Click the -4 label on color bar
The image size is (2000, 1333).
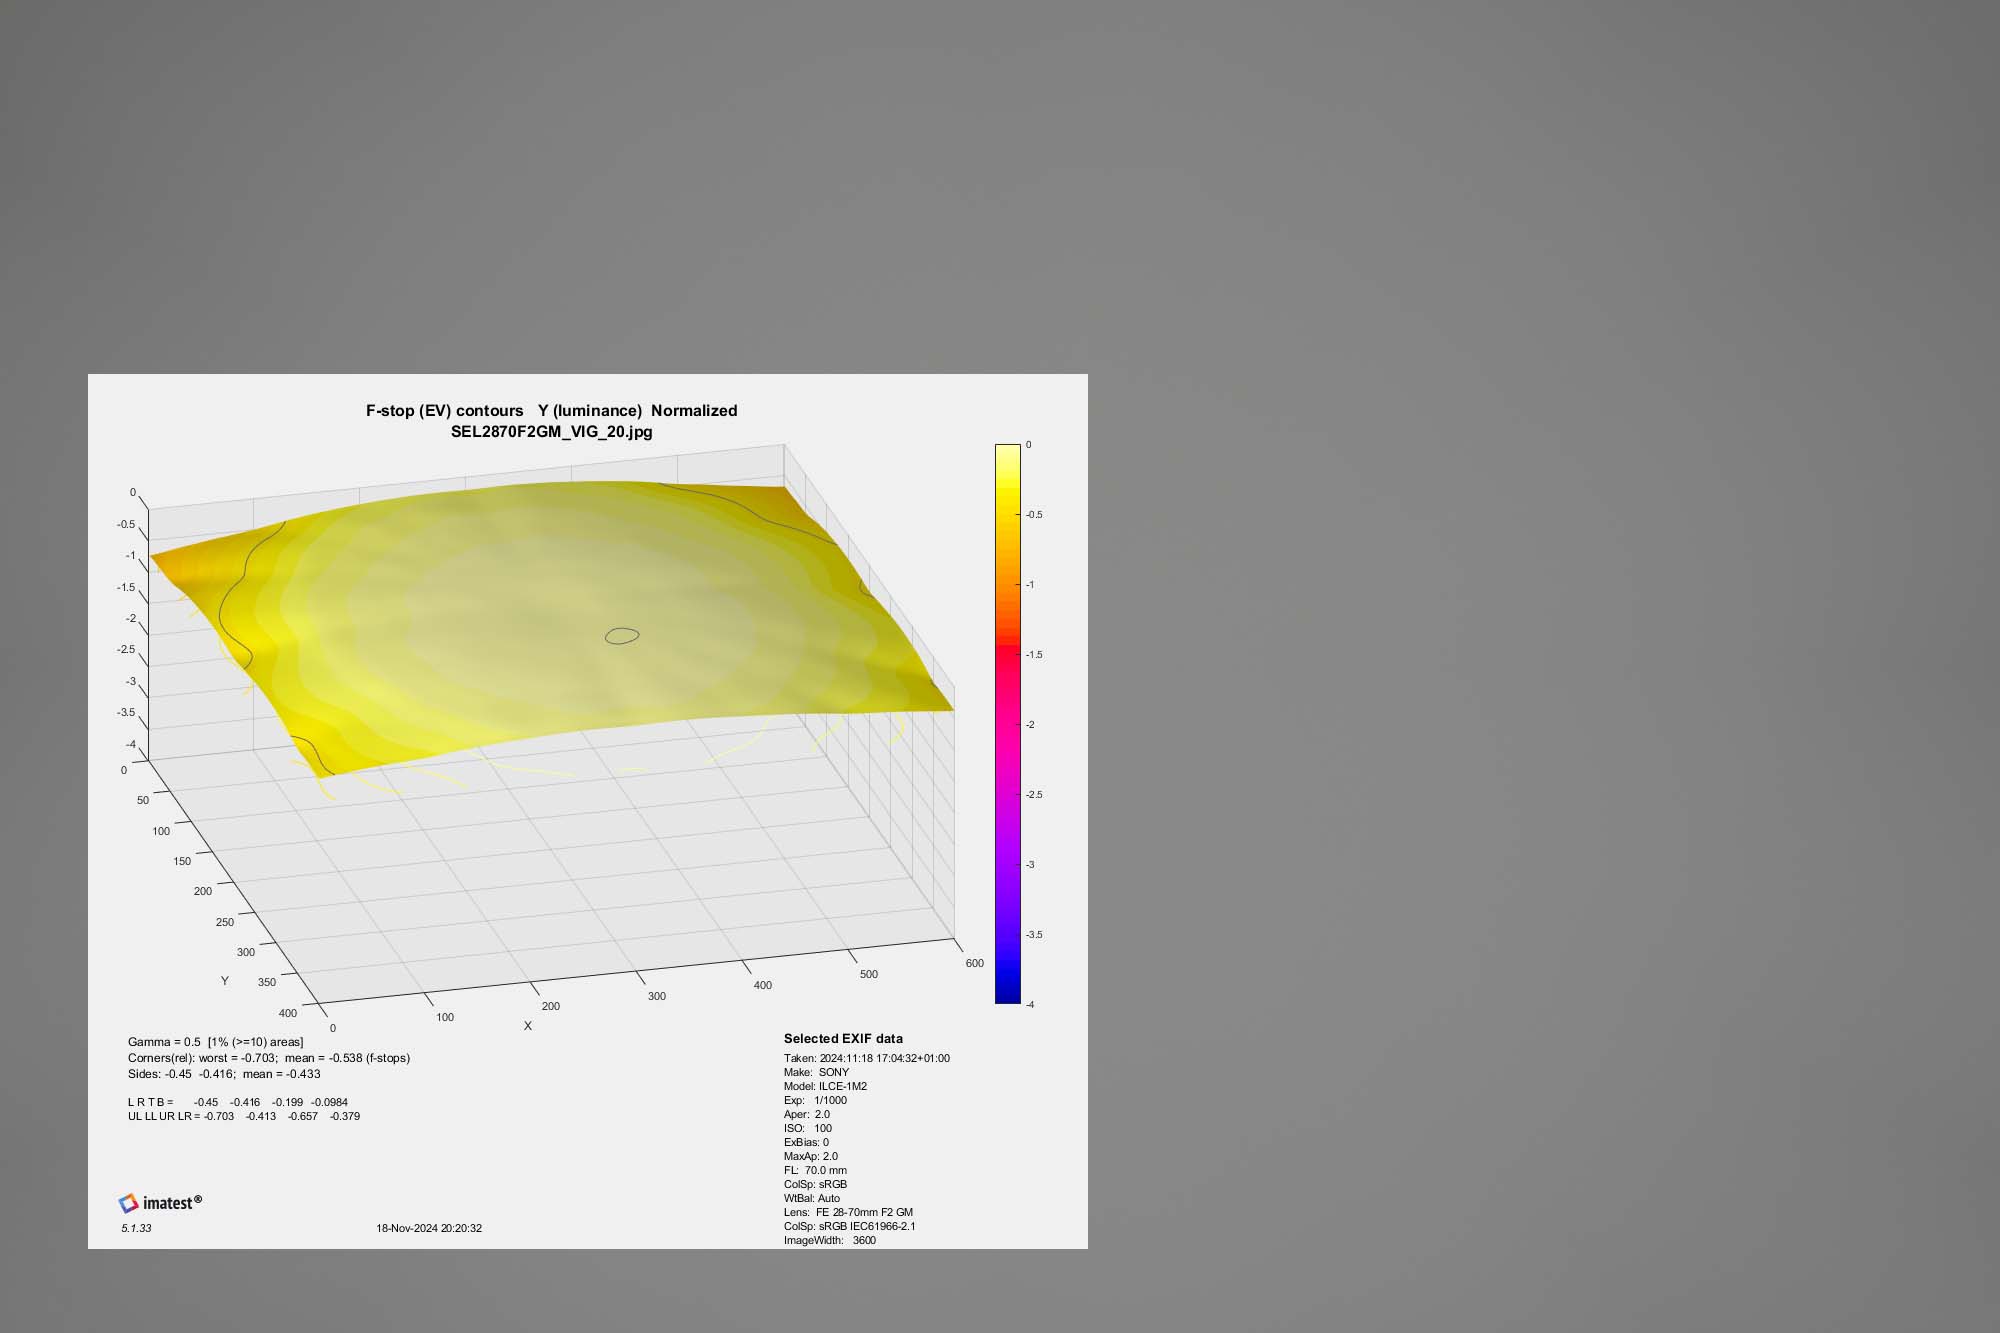(1030, 1004)
